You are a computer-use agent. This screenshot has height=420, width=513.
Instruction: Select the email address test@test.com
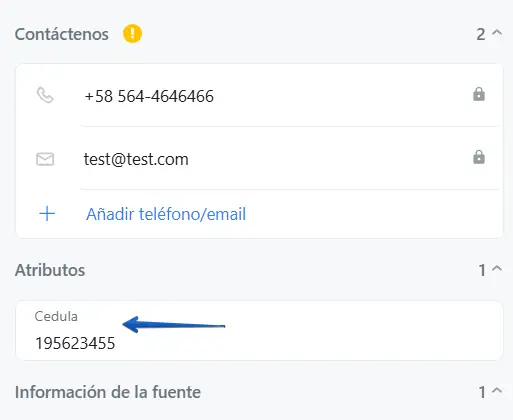coord(136,159)
